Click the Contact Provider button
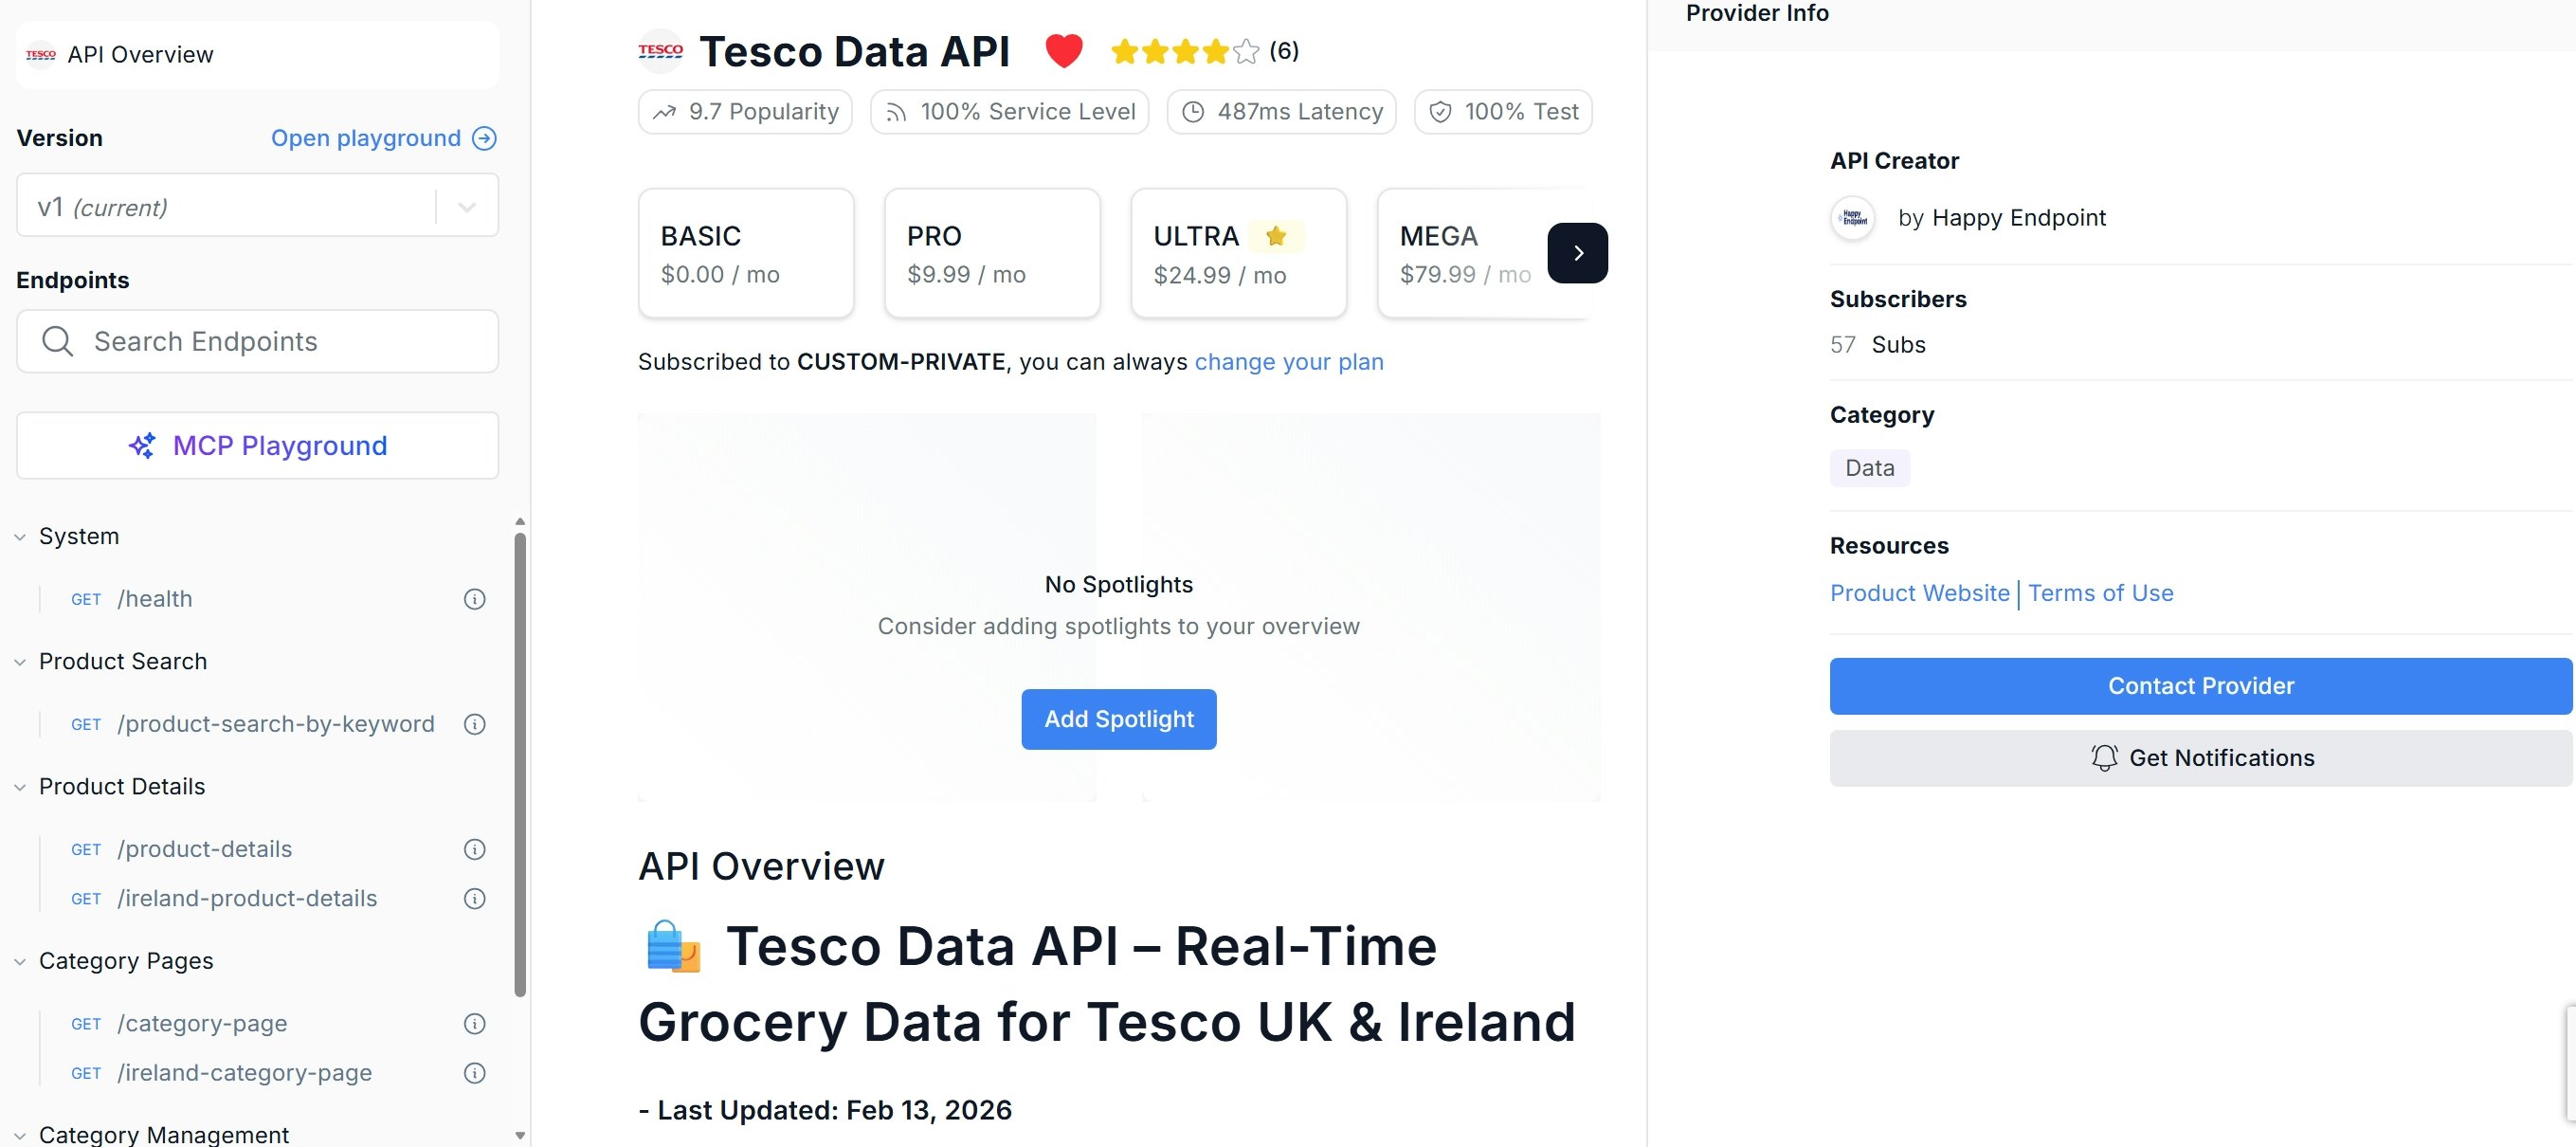This screenshot has width=2576, height=1147. click(x=2200, y=686)
